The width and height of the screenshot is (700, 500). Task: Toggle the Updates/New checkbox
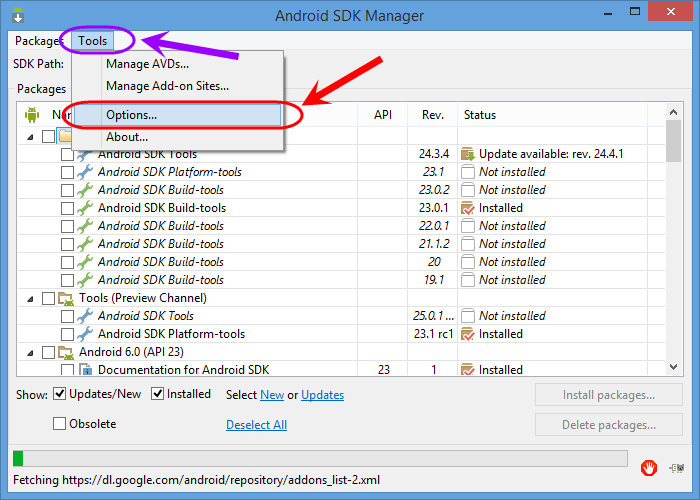(59, 394)
